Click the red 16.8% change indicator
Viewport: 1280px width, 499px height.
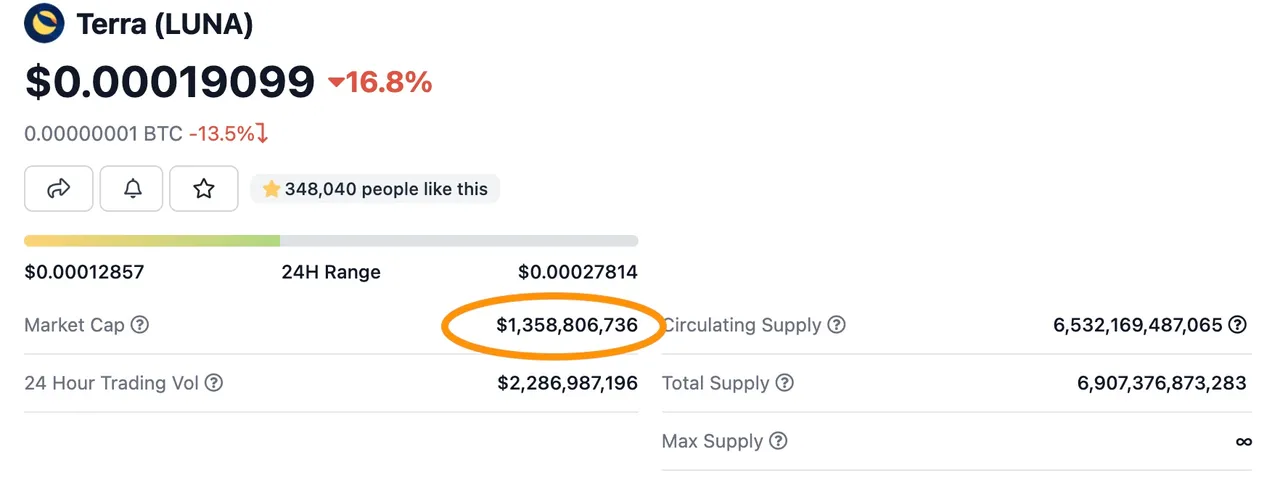(380, 82)
